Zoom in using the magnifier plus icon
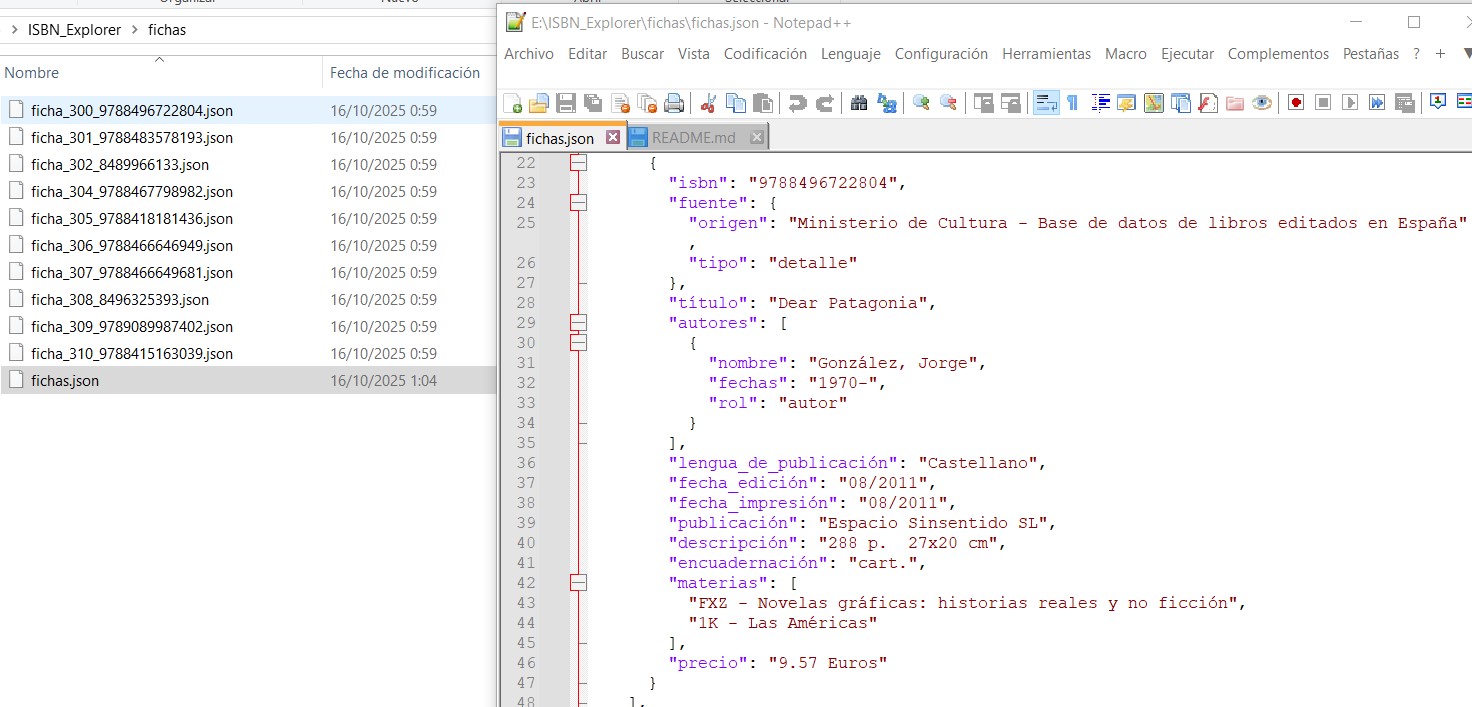Image resolution: width=1472 pixels, height=707 pixels. pyautogui.click(x=921, y=102)
